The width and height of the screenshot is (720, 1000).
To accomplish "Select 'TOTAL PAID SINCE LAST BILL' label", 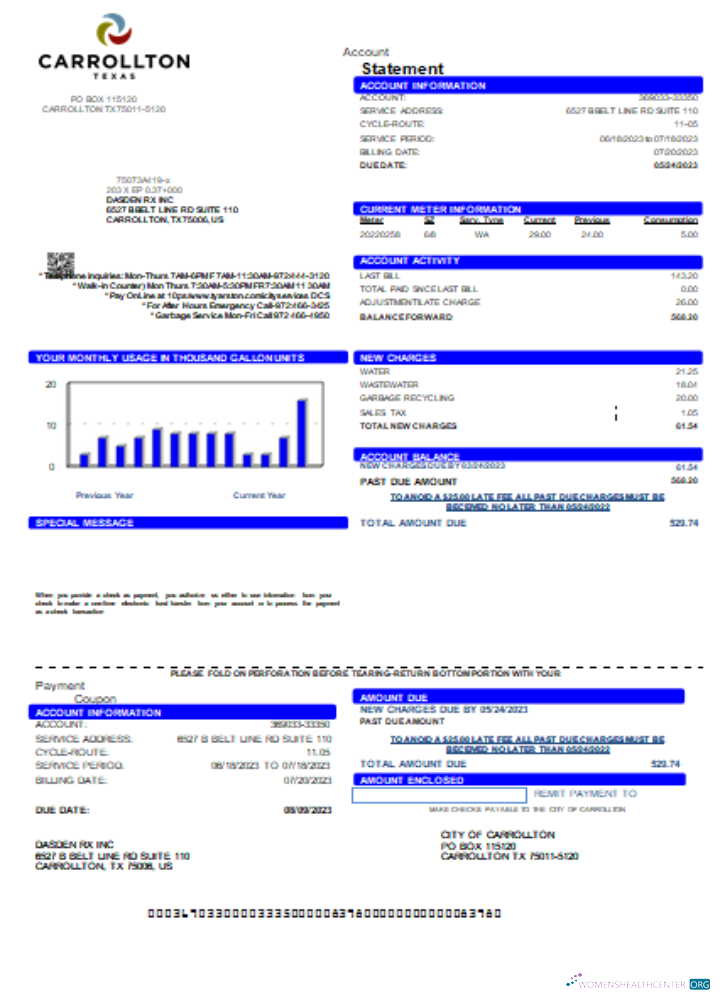I will point(418,289).
